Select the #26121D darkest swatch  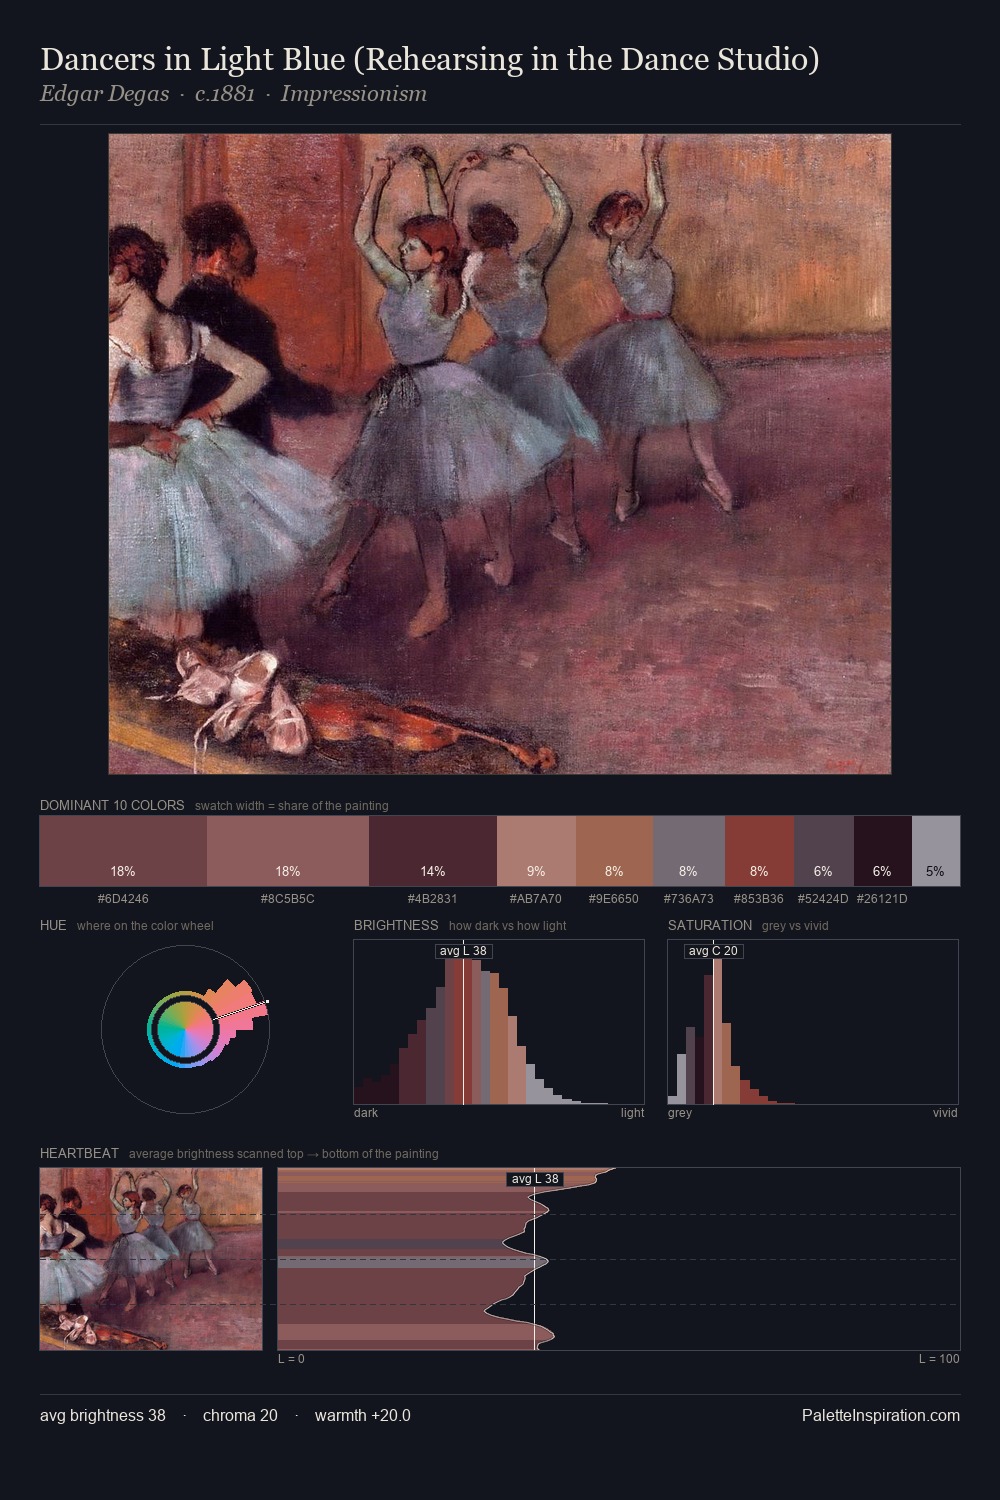(x=882, y=851)
